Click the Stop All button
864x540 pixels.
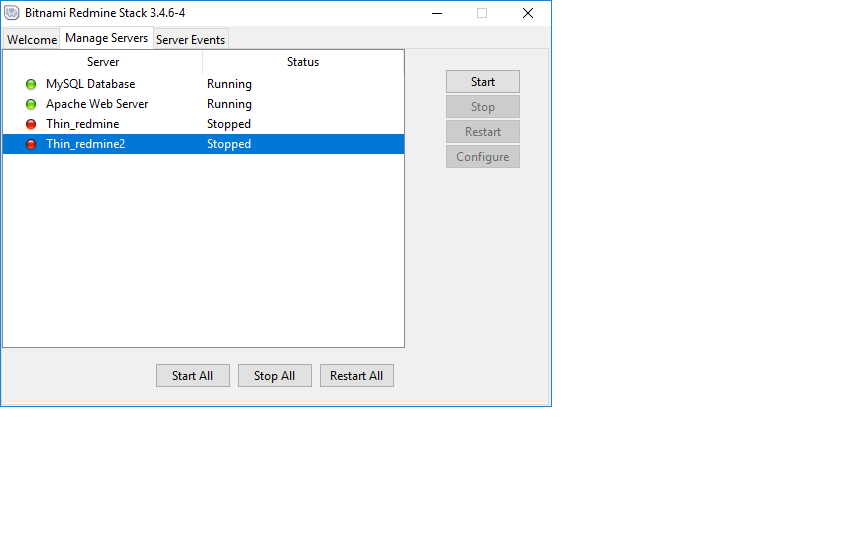pos(274,376)
